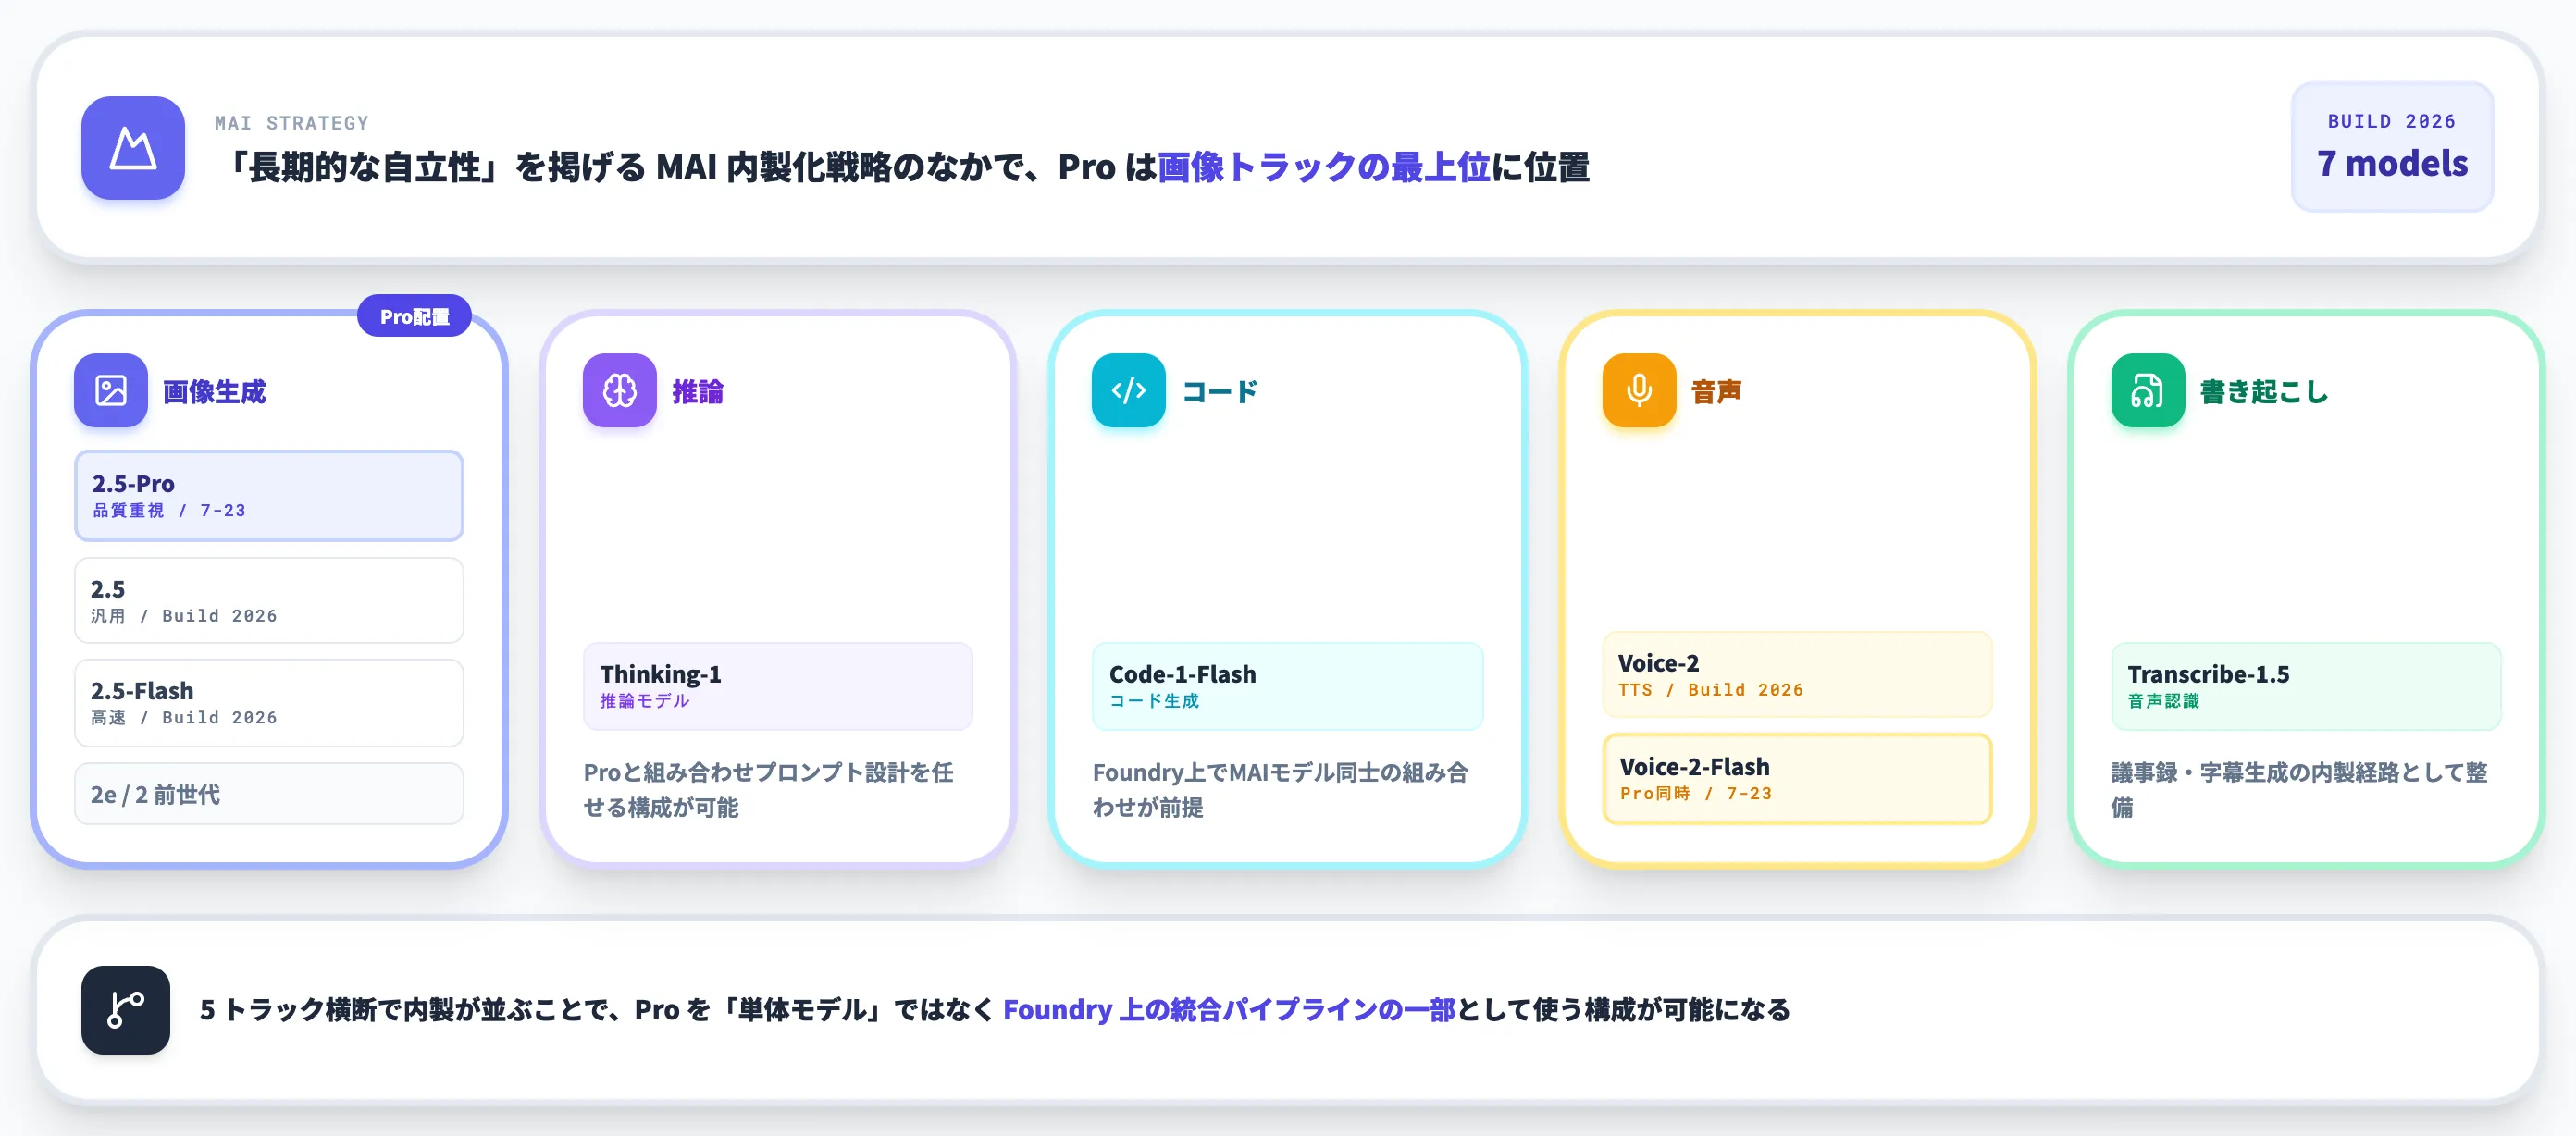The width and height of the screenshot is (2576, 1136).
Task: Open the Voice-2-Flash model card
Action: (1797, 779)
